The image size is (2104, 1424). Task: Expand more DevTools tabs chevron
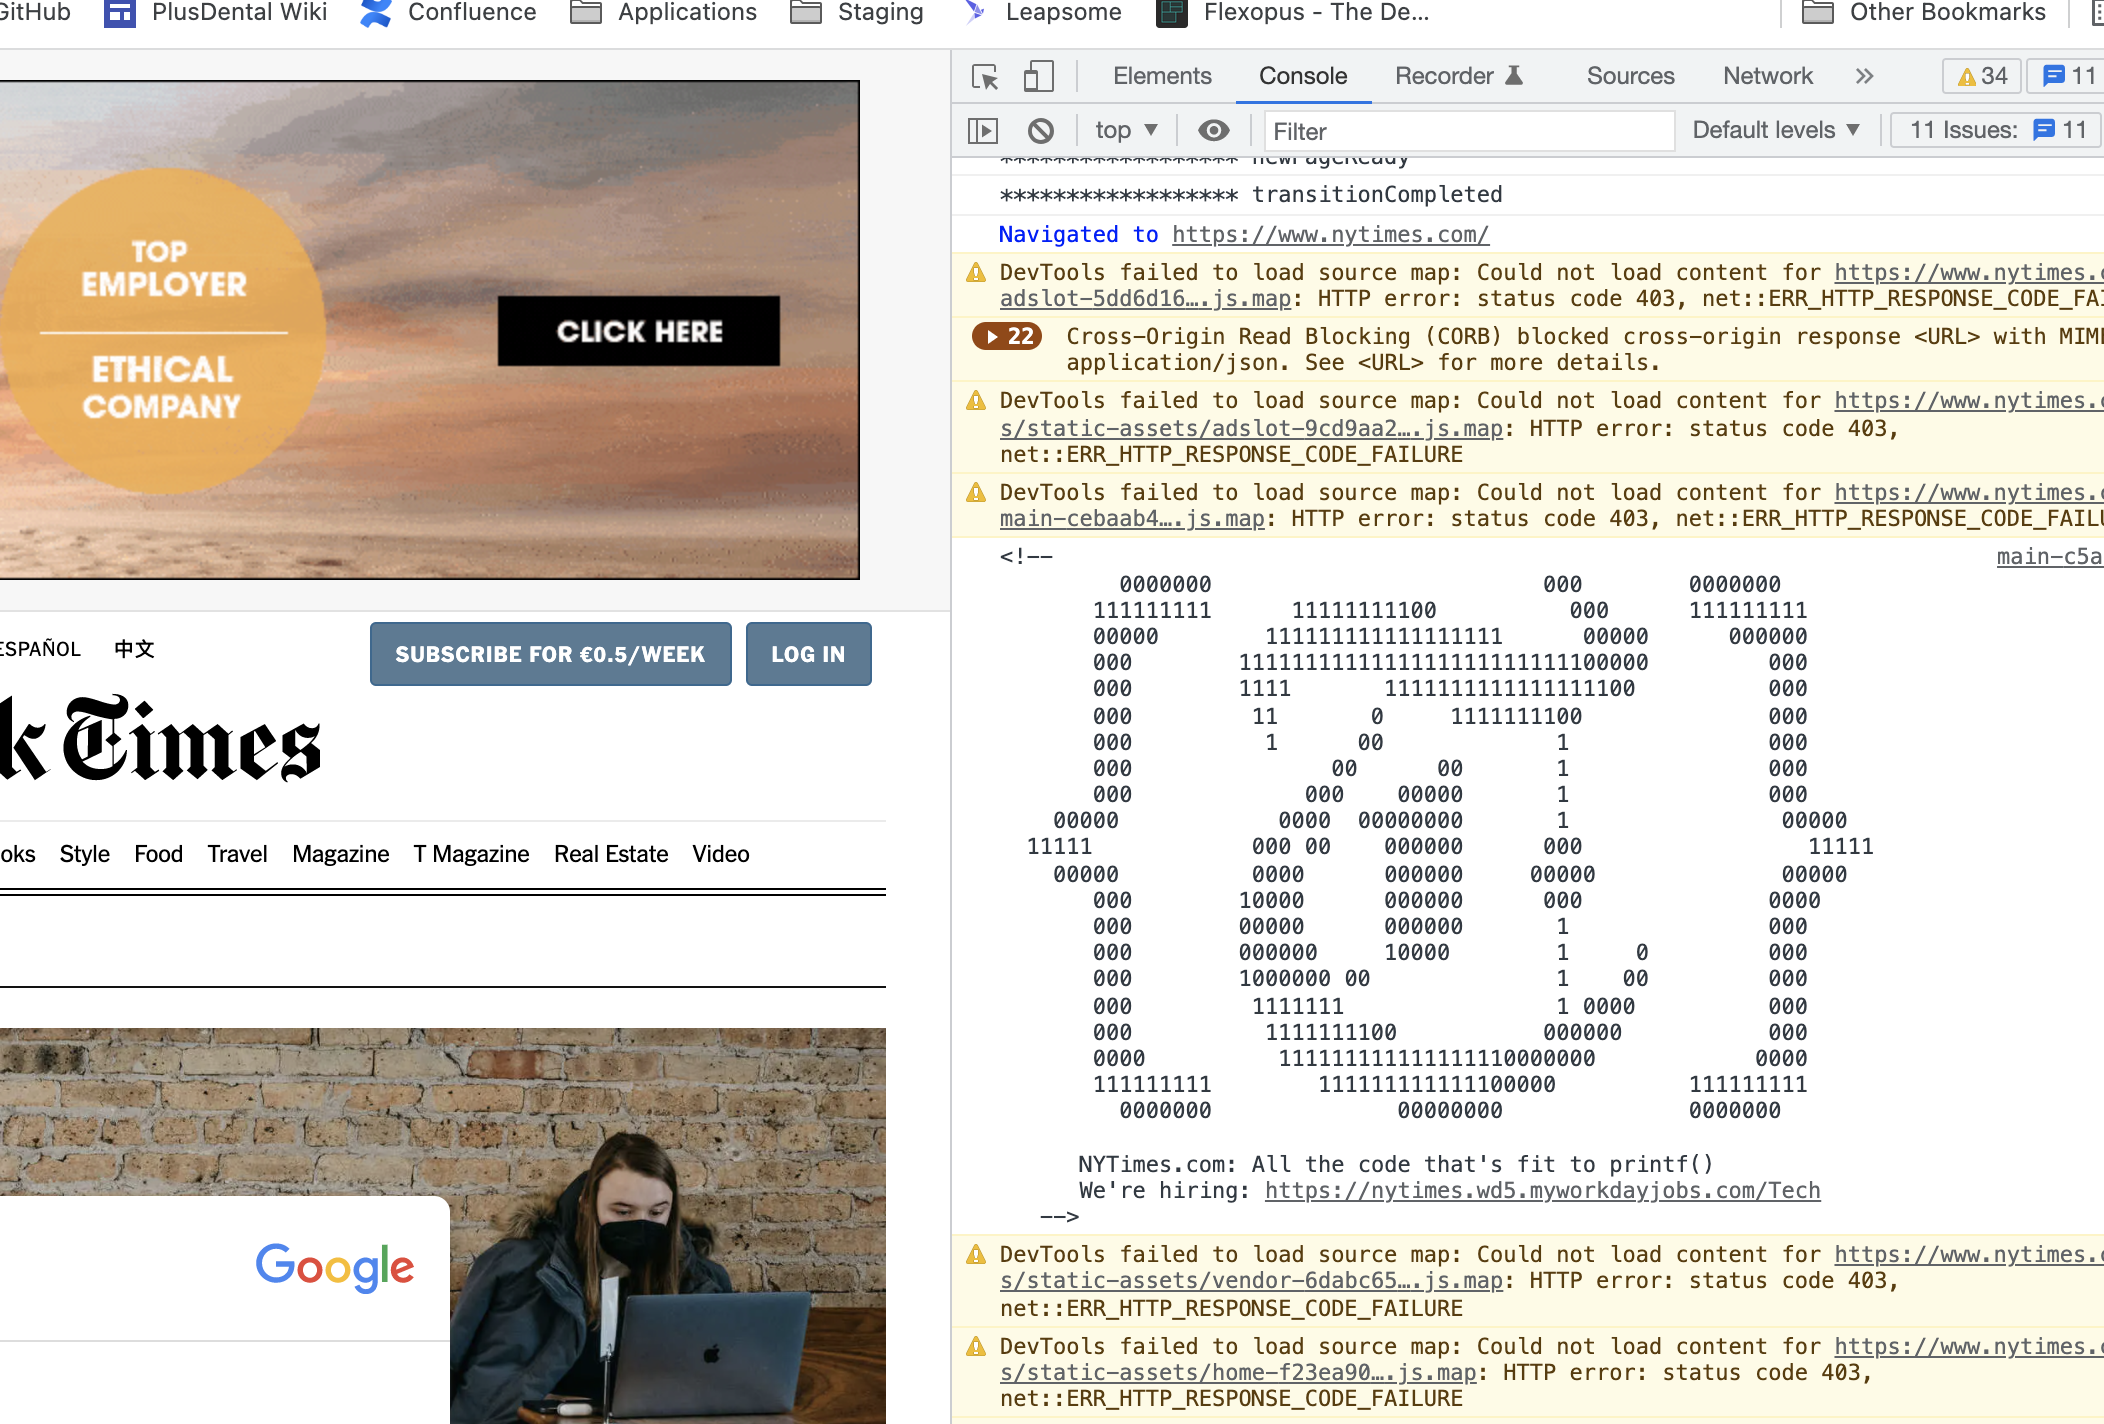[1864, 76]
